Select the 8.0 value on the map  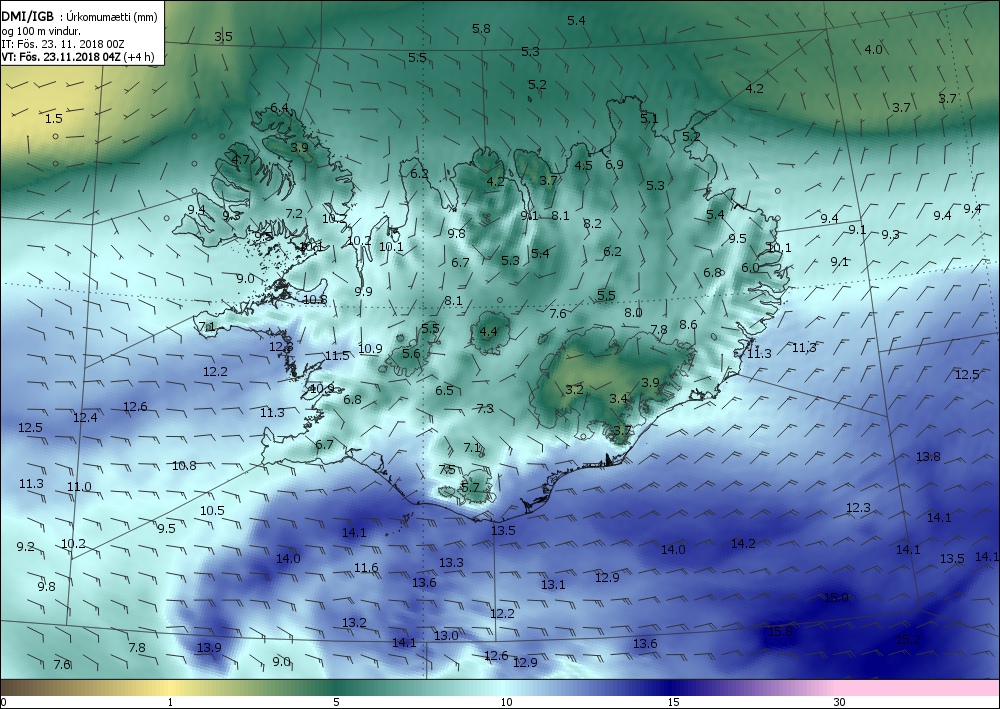point(633,312)
